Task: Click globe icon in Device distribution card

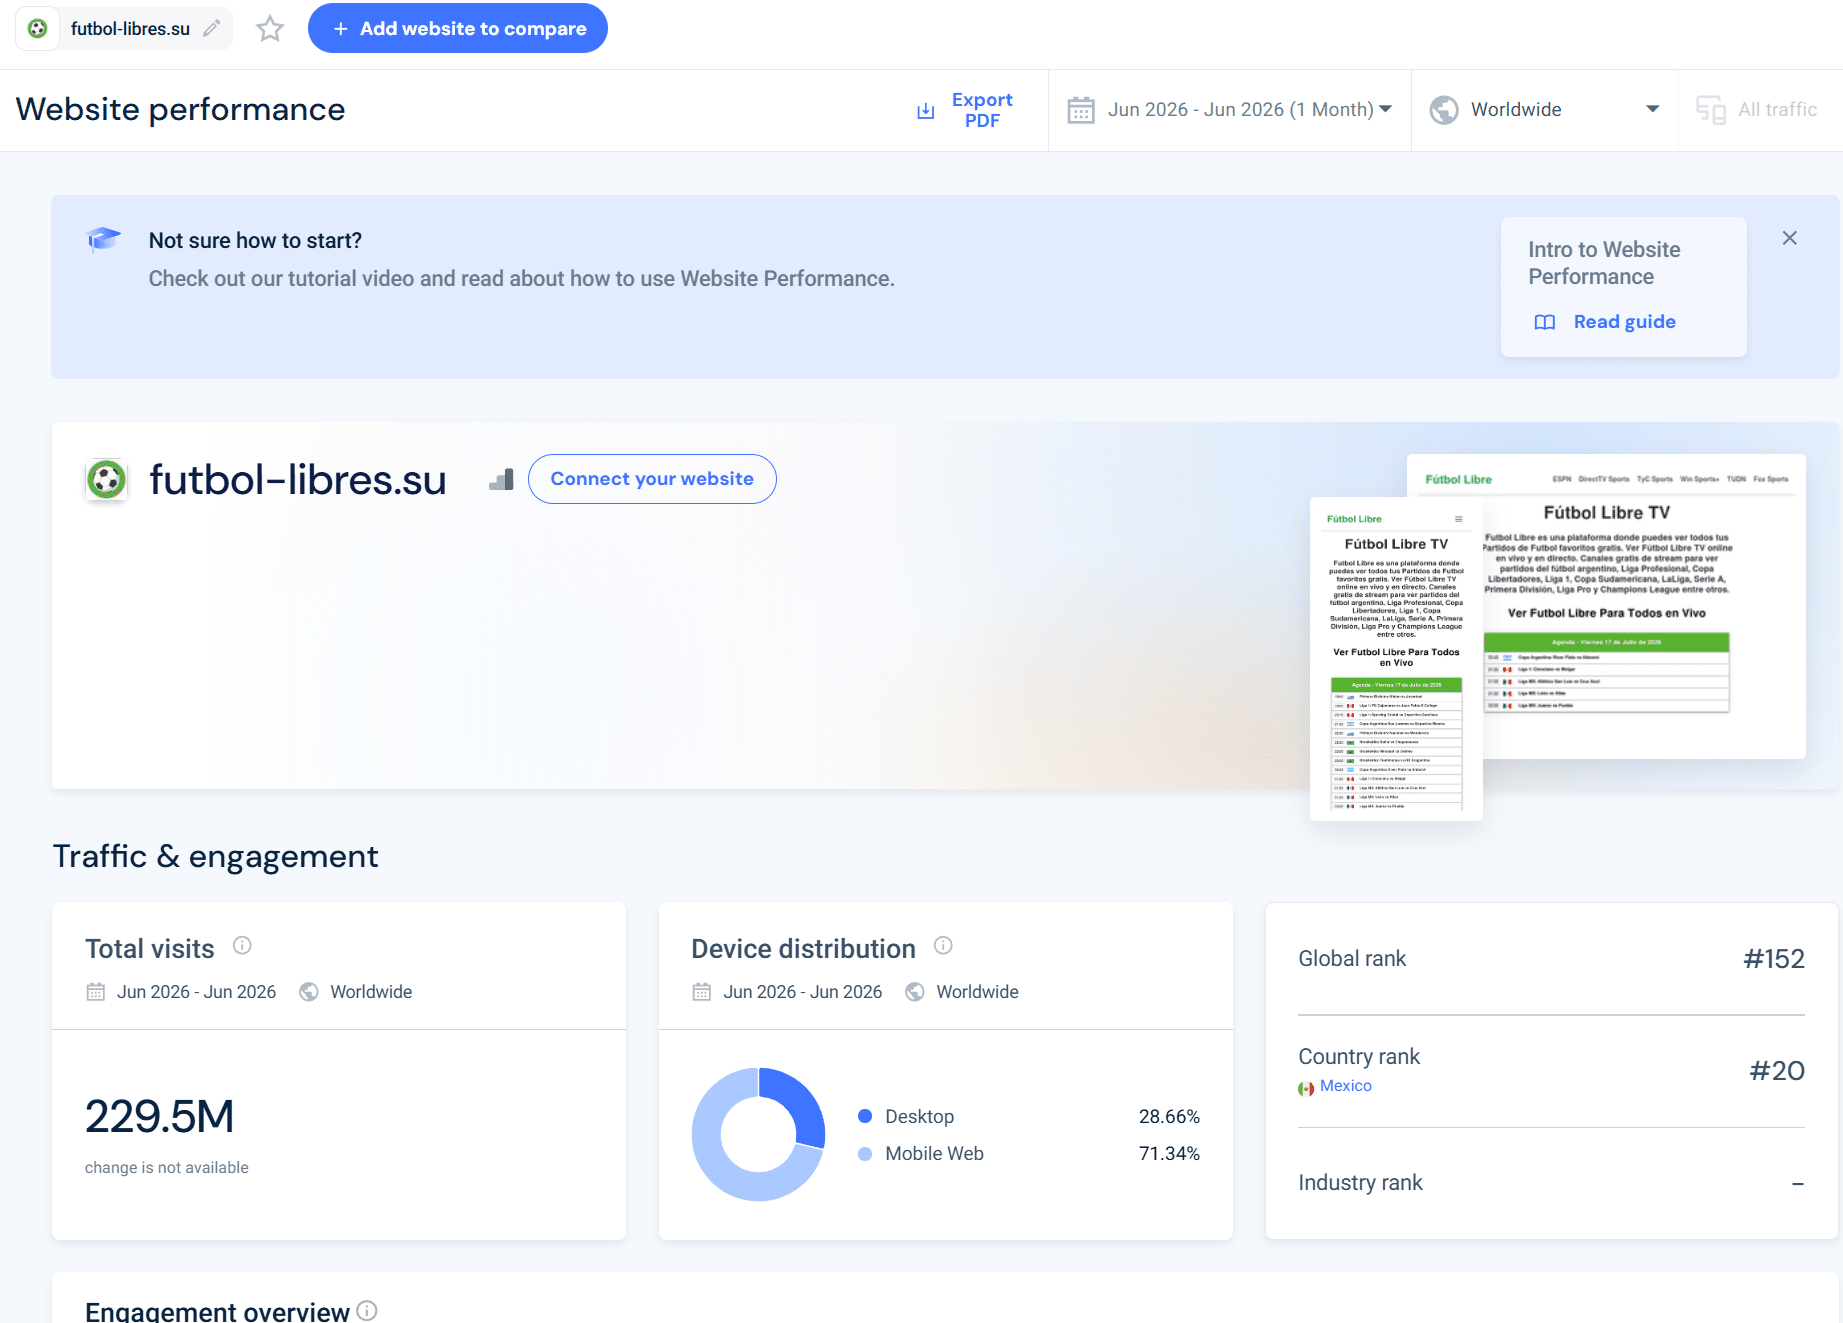Action: pos(915,992)
